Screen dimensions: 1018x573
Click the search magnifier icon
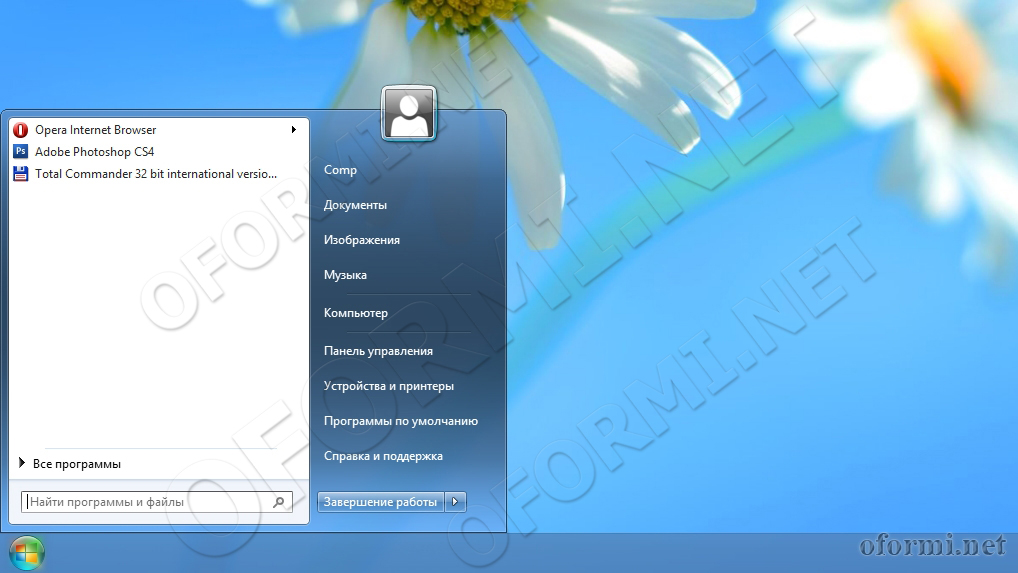point(279,502)
